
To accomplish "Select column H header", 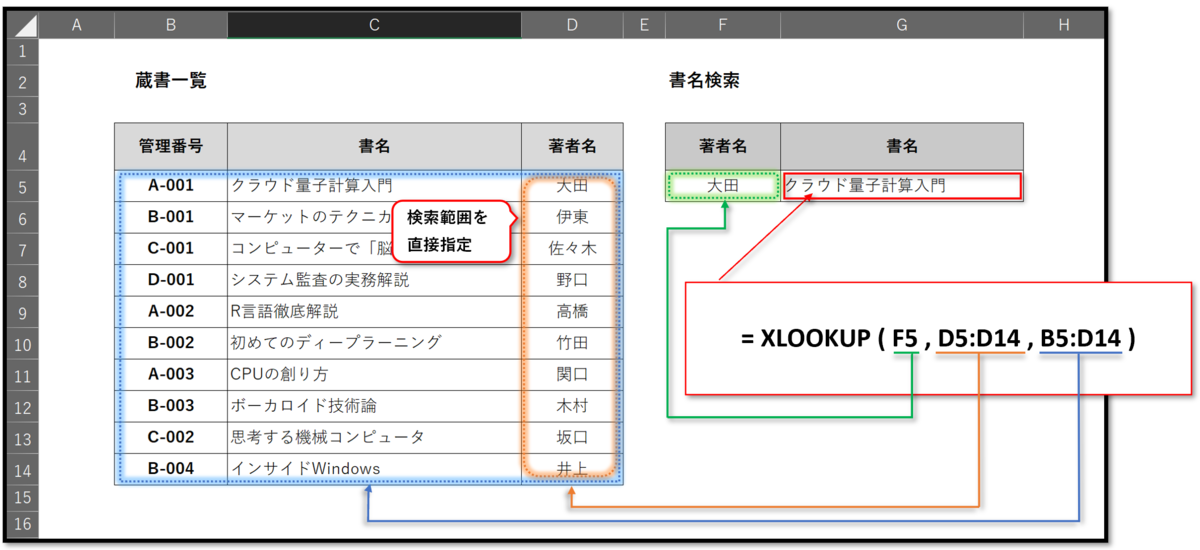I will pyautogui.click(x=1063, y=25).
